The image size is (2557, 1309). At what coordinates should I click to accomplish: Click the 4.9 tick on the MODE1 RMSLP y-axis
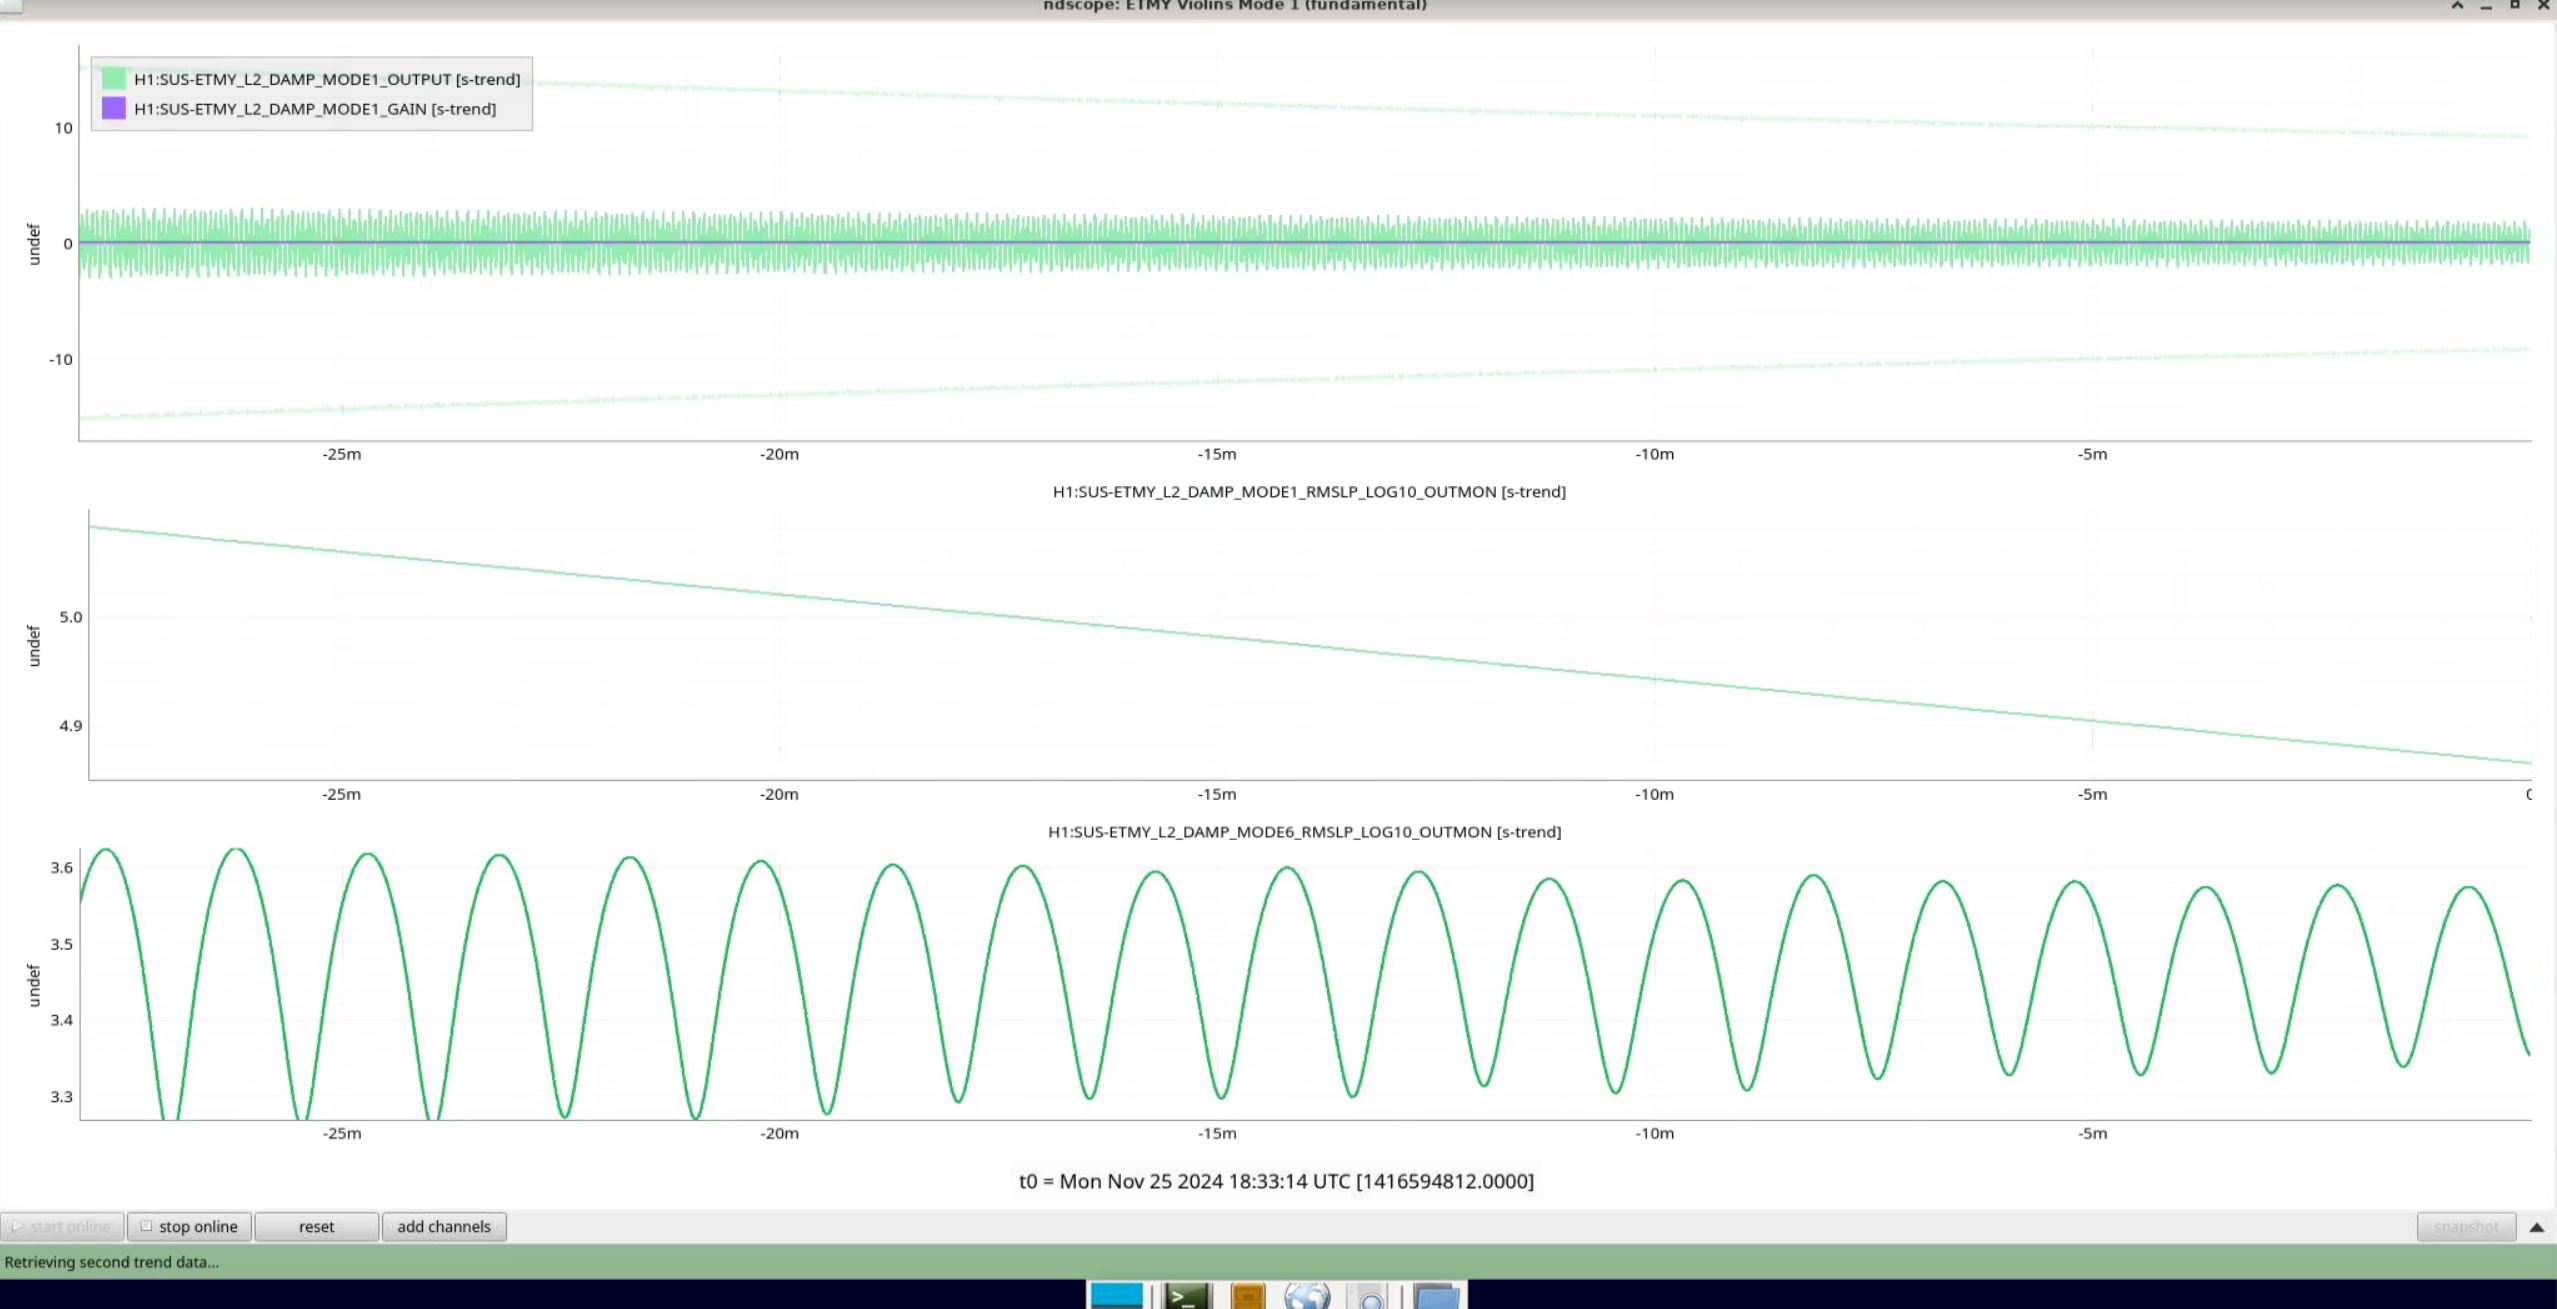click(71, 725)
